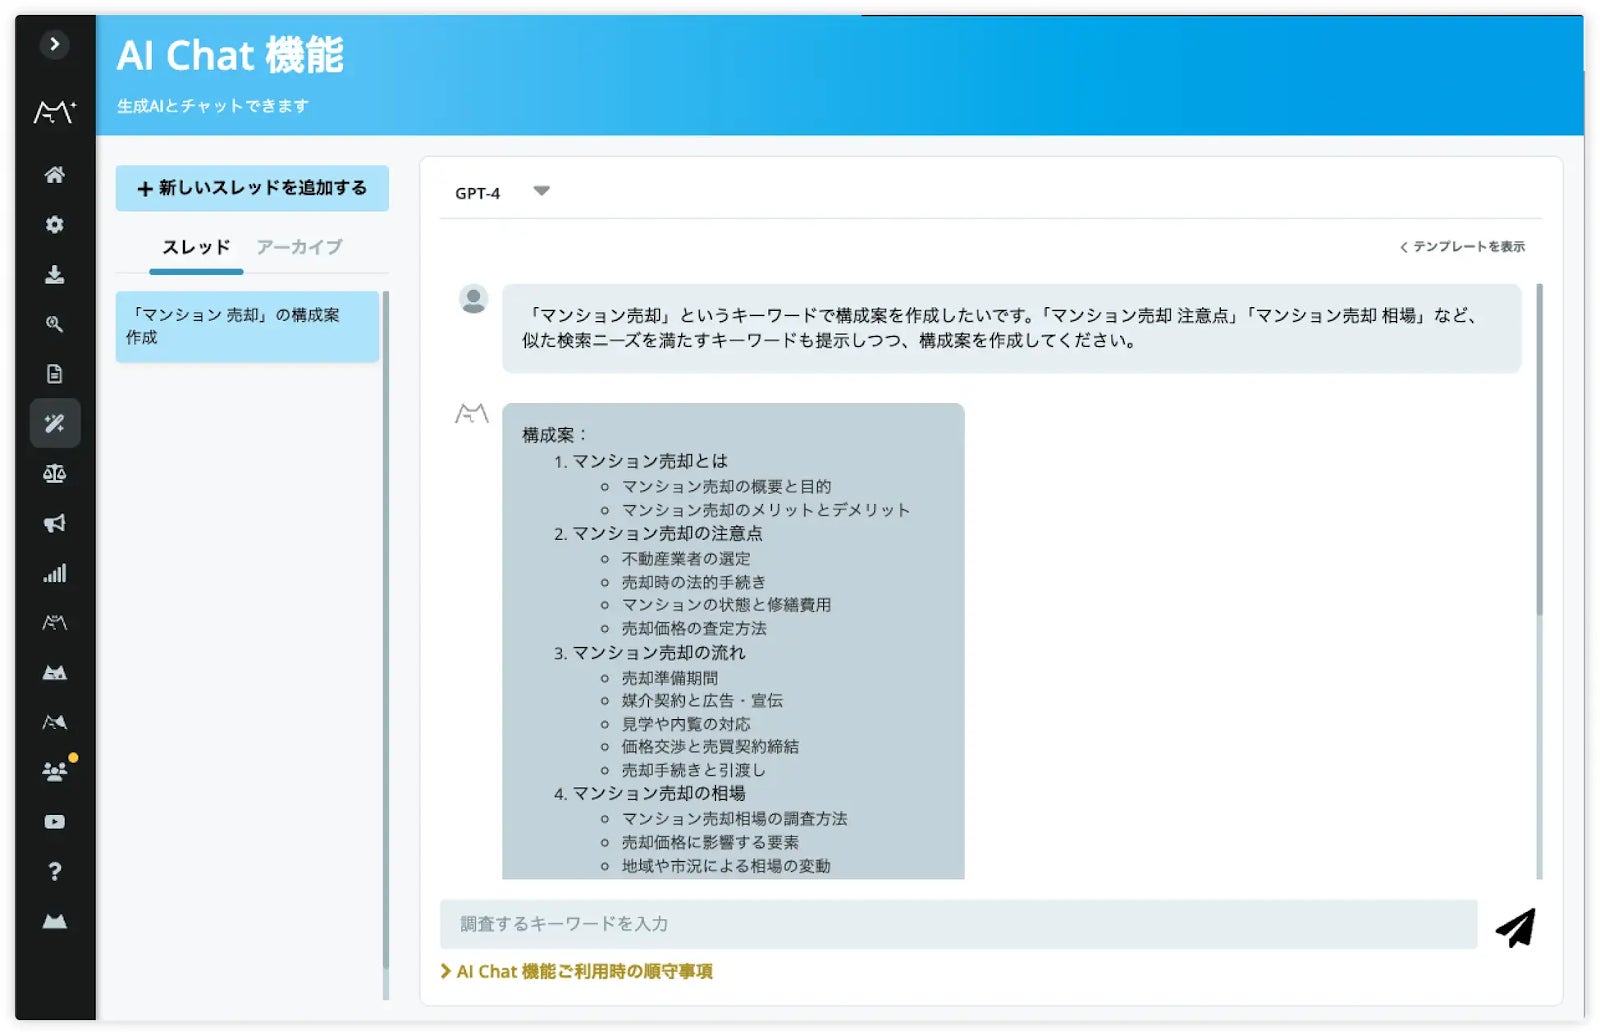The image size is (1600, 1035).
Task: Click the GPT-4 dropdown arrow
Action: (541, 191)
